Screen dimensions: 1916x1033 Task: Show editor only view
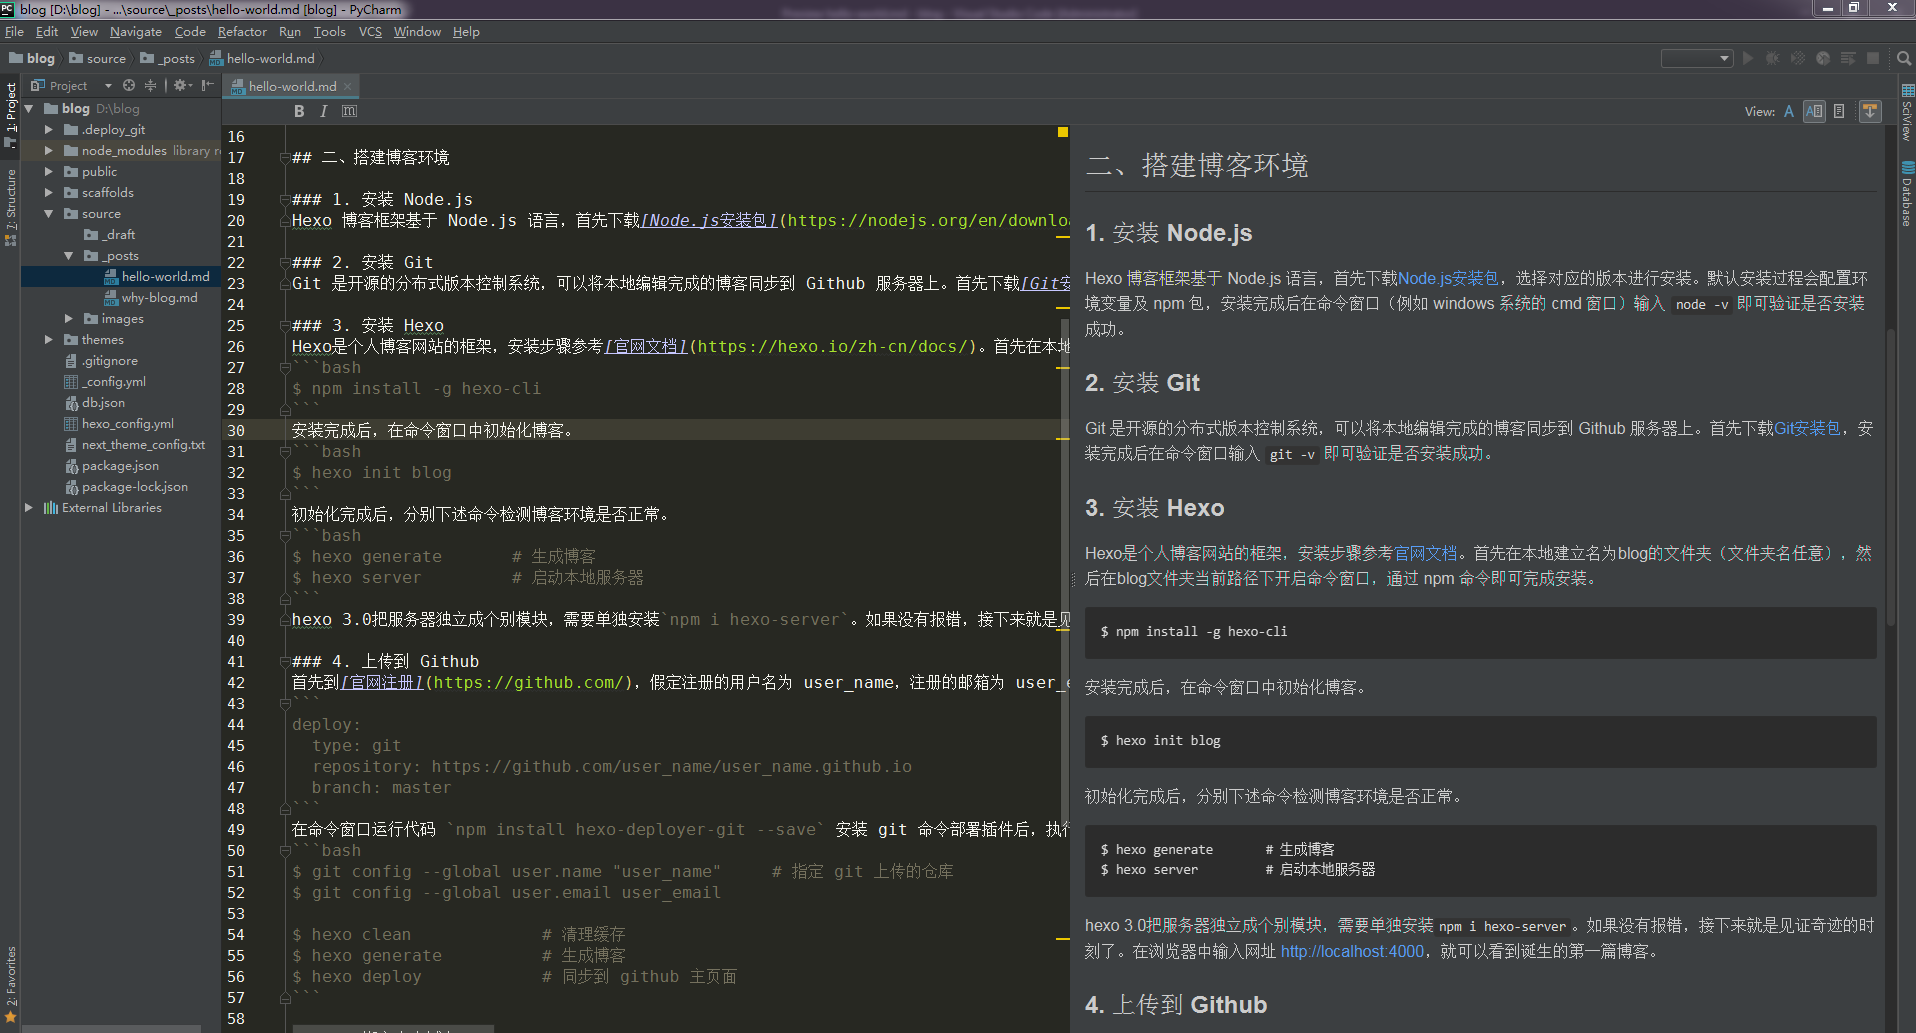1789,111
